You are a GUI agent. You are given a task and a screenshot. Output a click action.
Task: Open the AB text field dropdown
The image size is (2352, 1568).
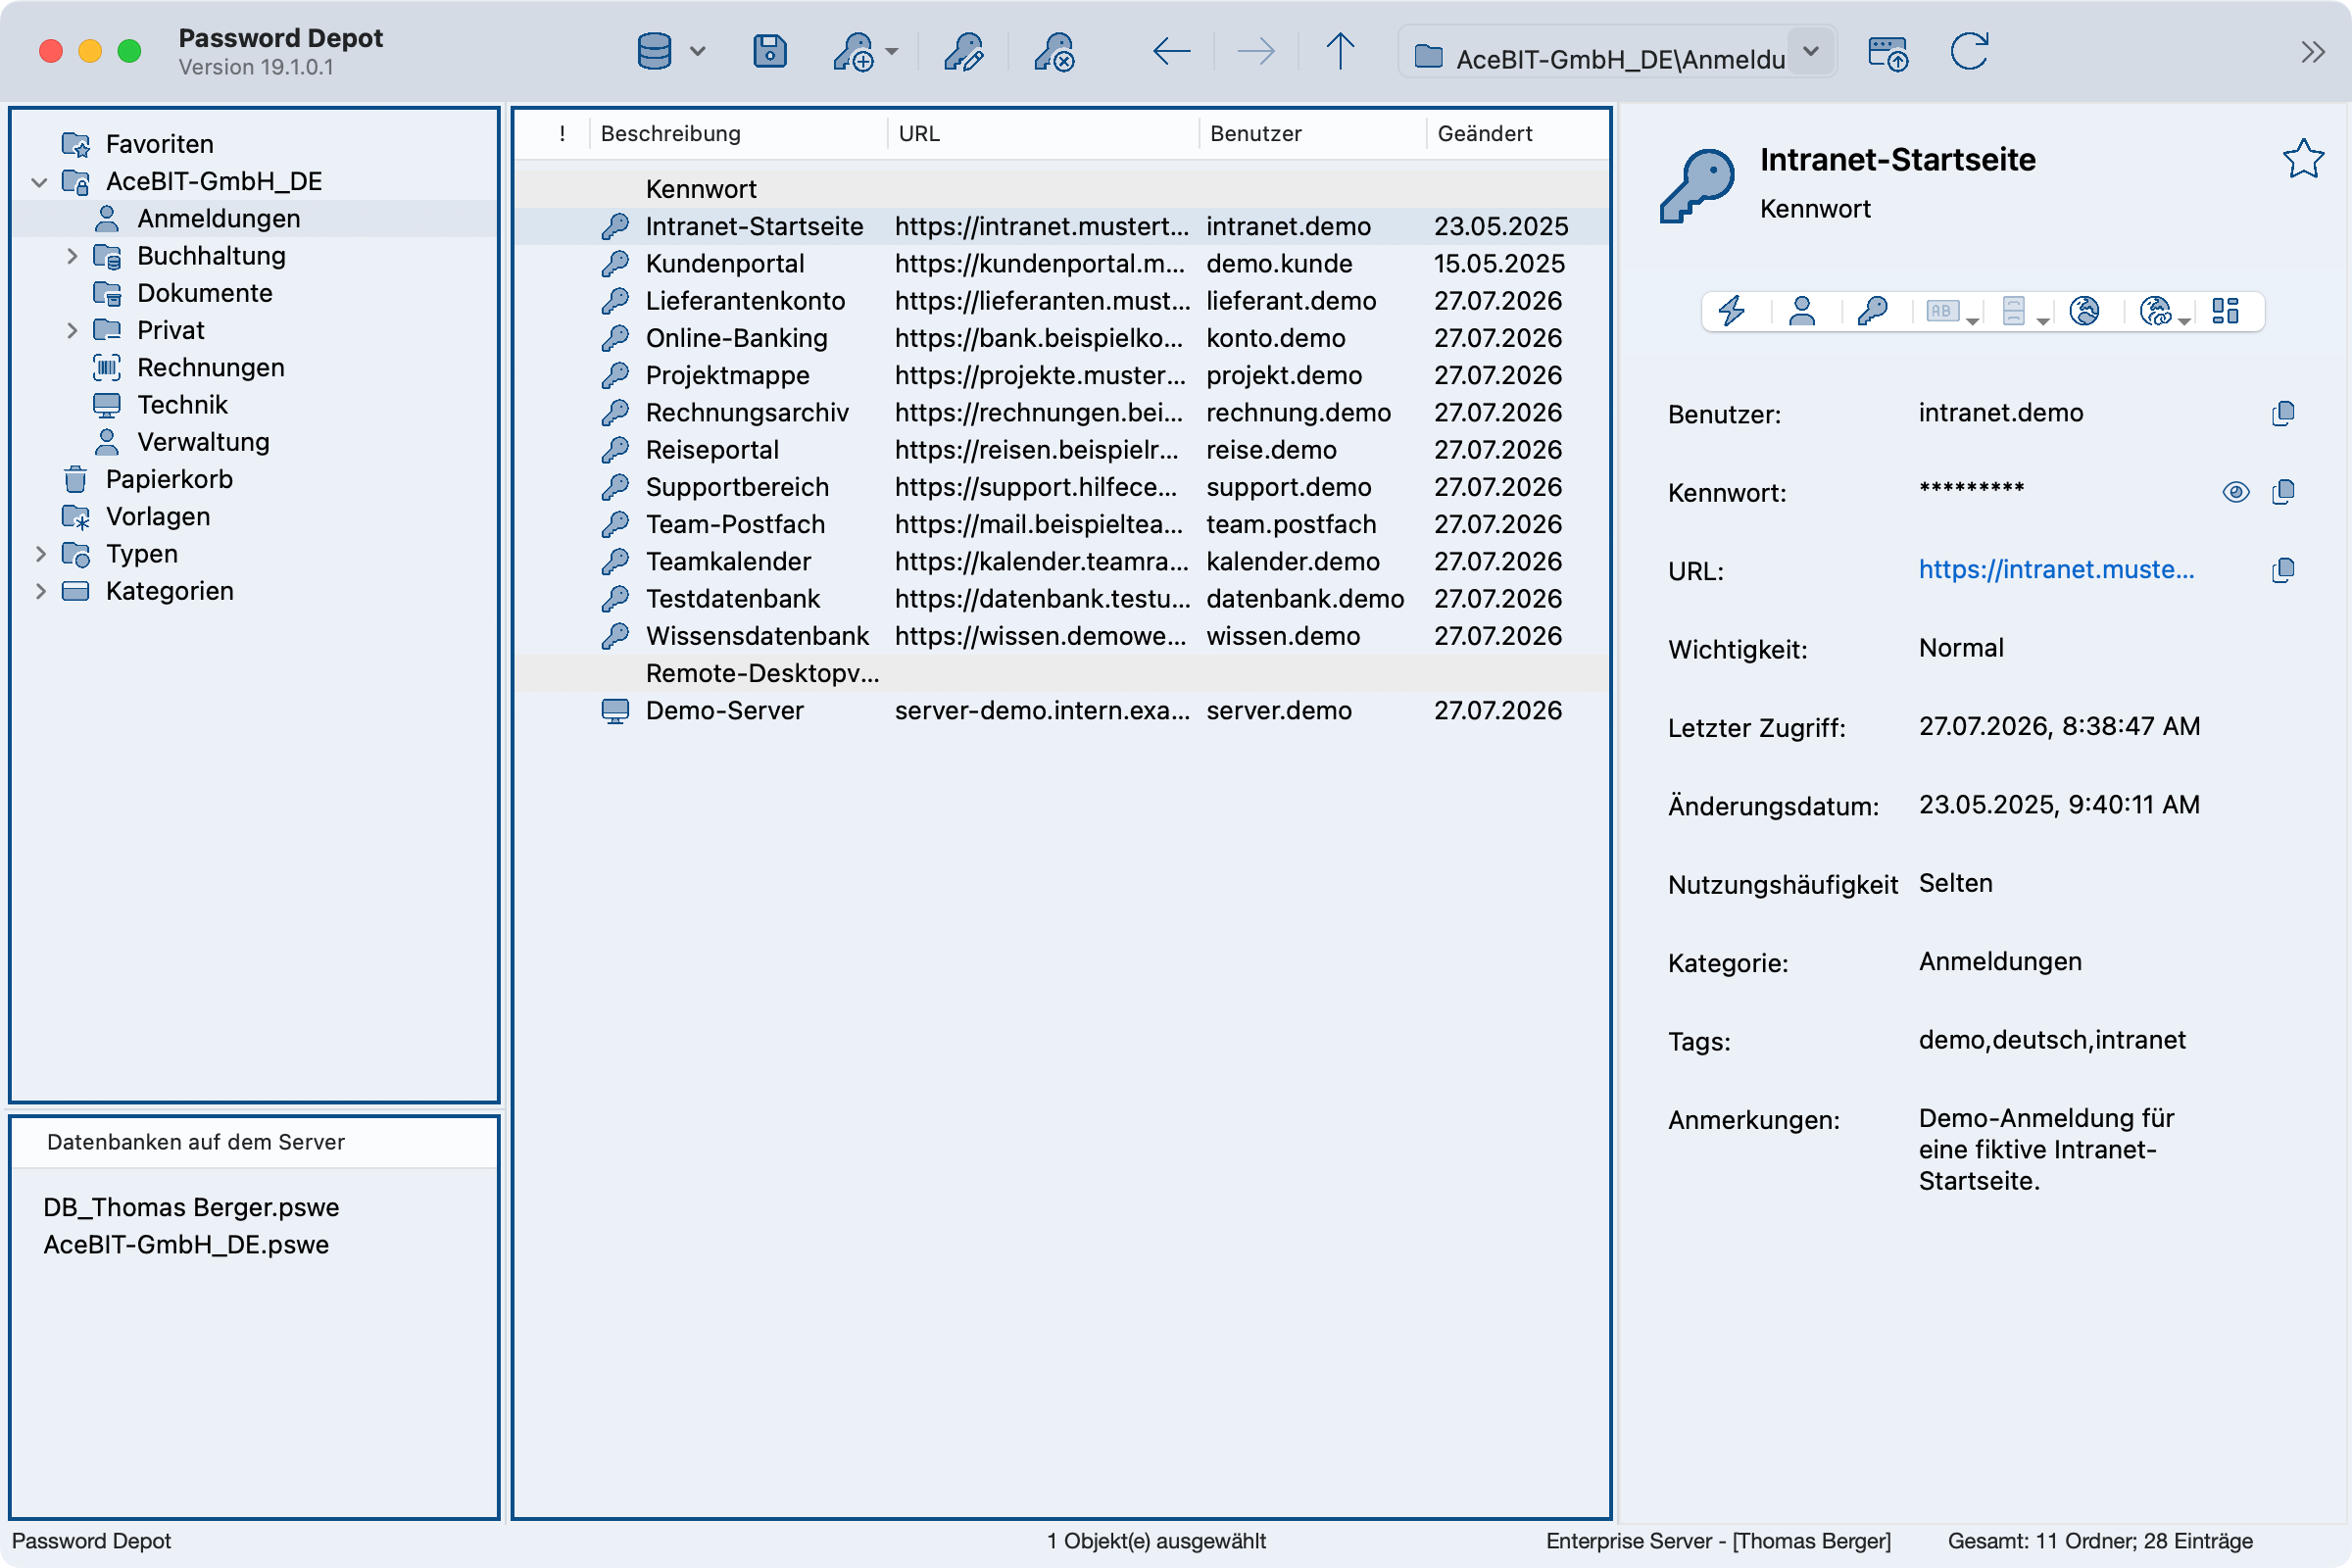tap(1973, 320)
